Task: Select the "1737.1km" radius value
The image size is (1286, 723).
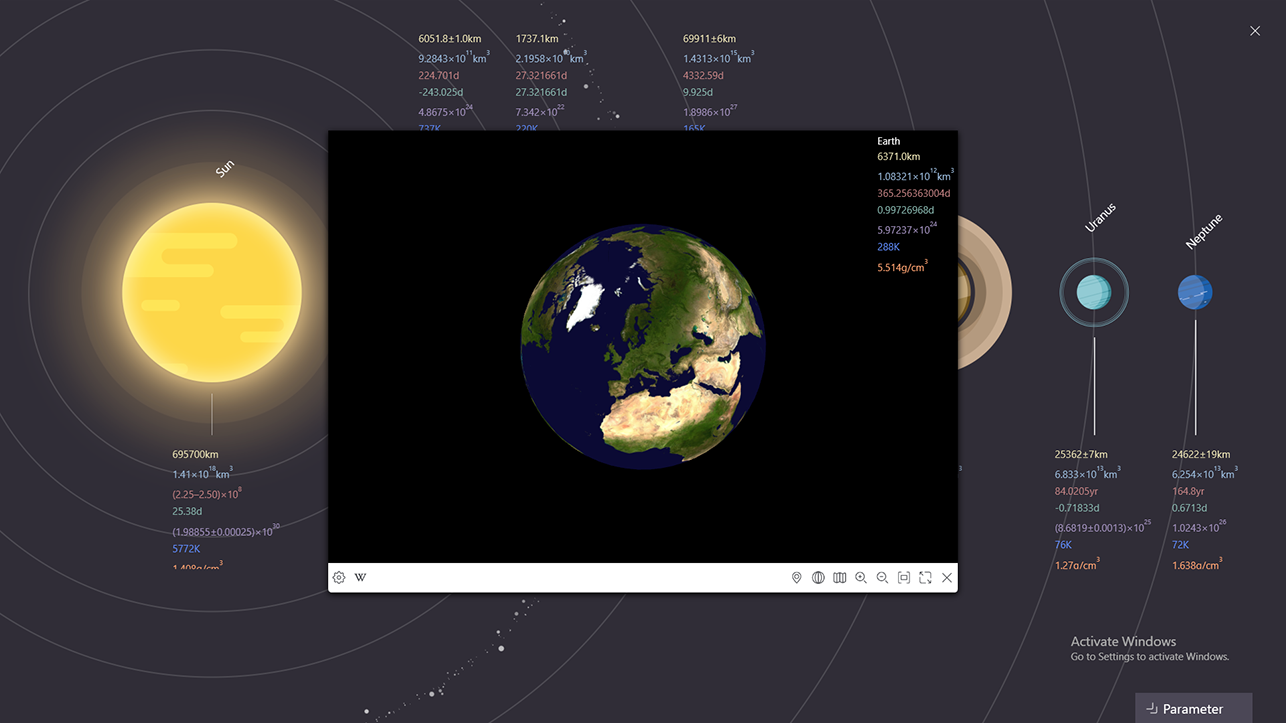Action: 537,39
